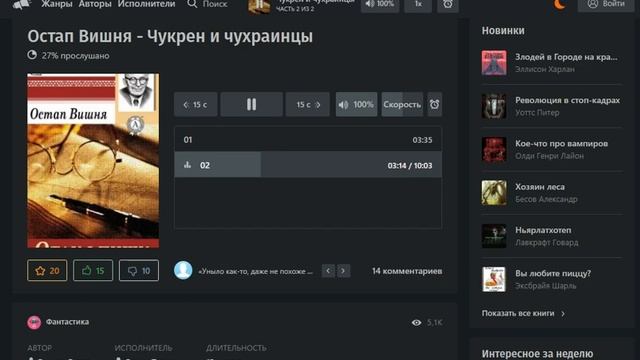This screenshot has height=360, width=640.
Task: Skip forward 15 seconds in the player
Action: (308, 104)
